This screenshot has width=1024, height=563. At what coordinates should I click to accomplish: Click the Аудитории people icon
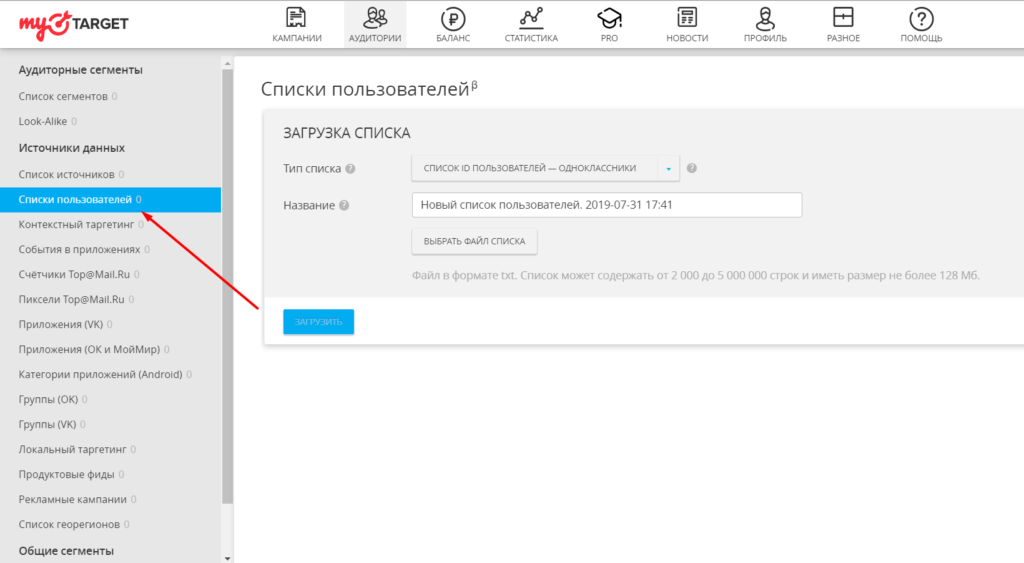click(x=375, y=18)
